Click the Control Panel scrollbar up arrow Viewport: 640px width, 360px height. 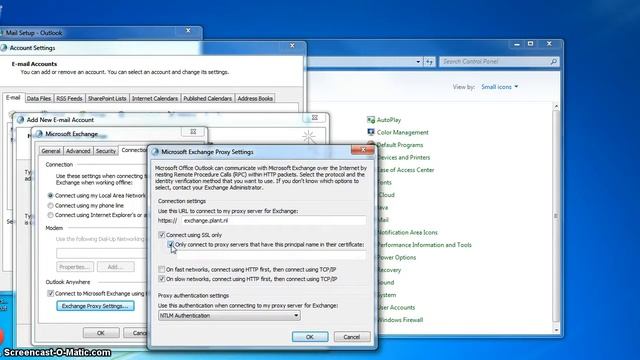point(556,106)
